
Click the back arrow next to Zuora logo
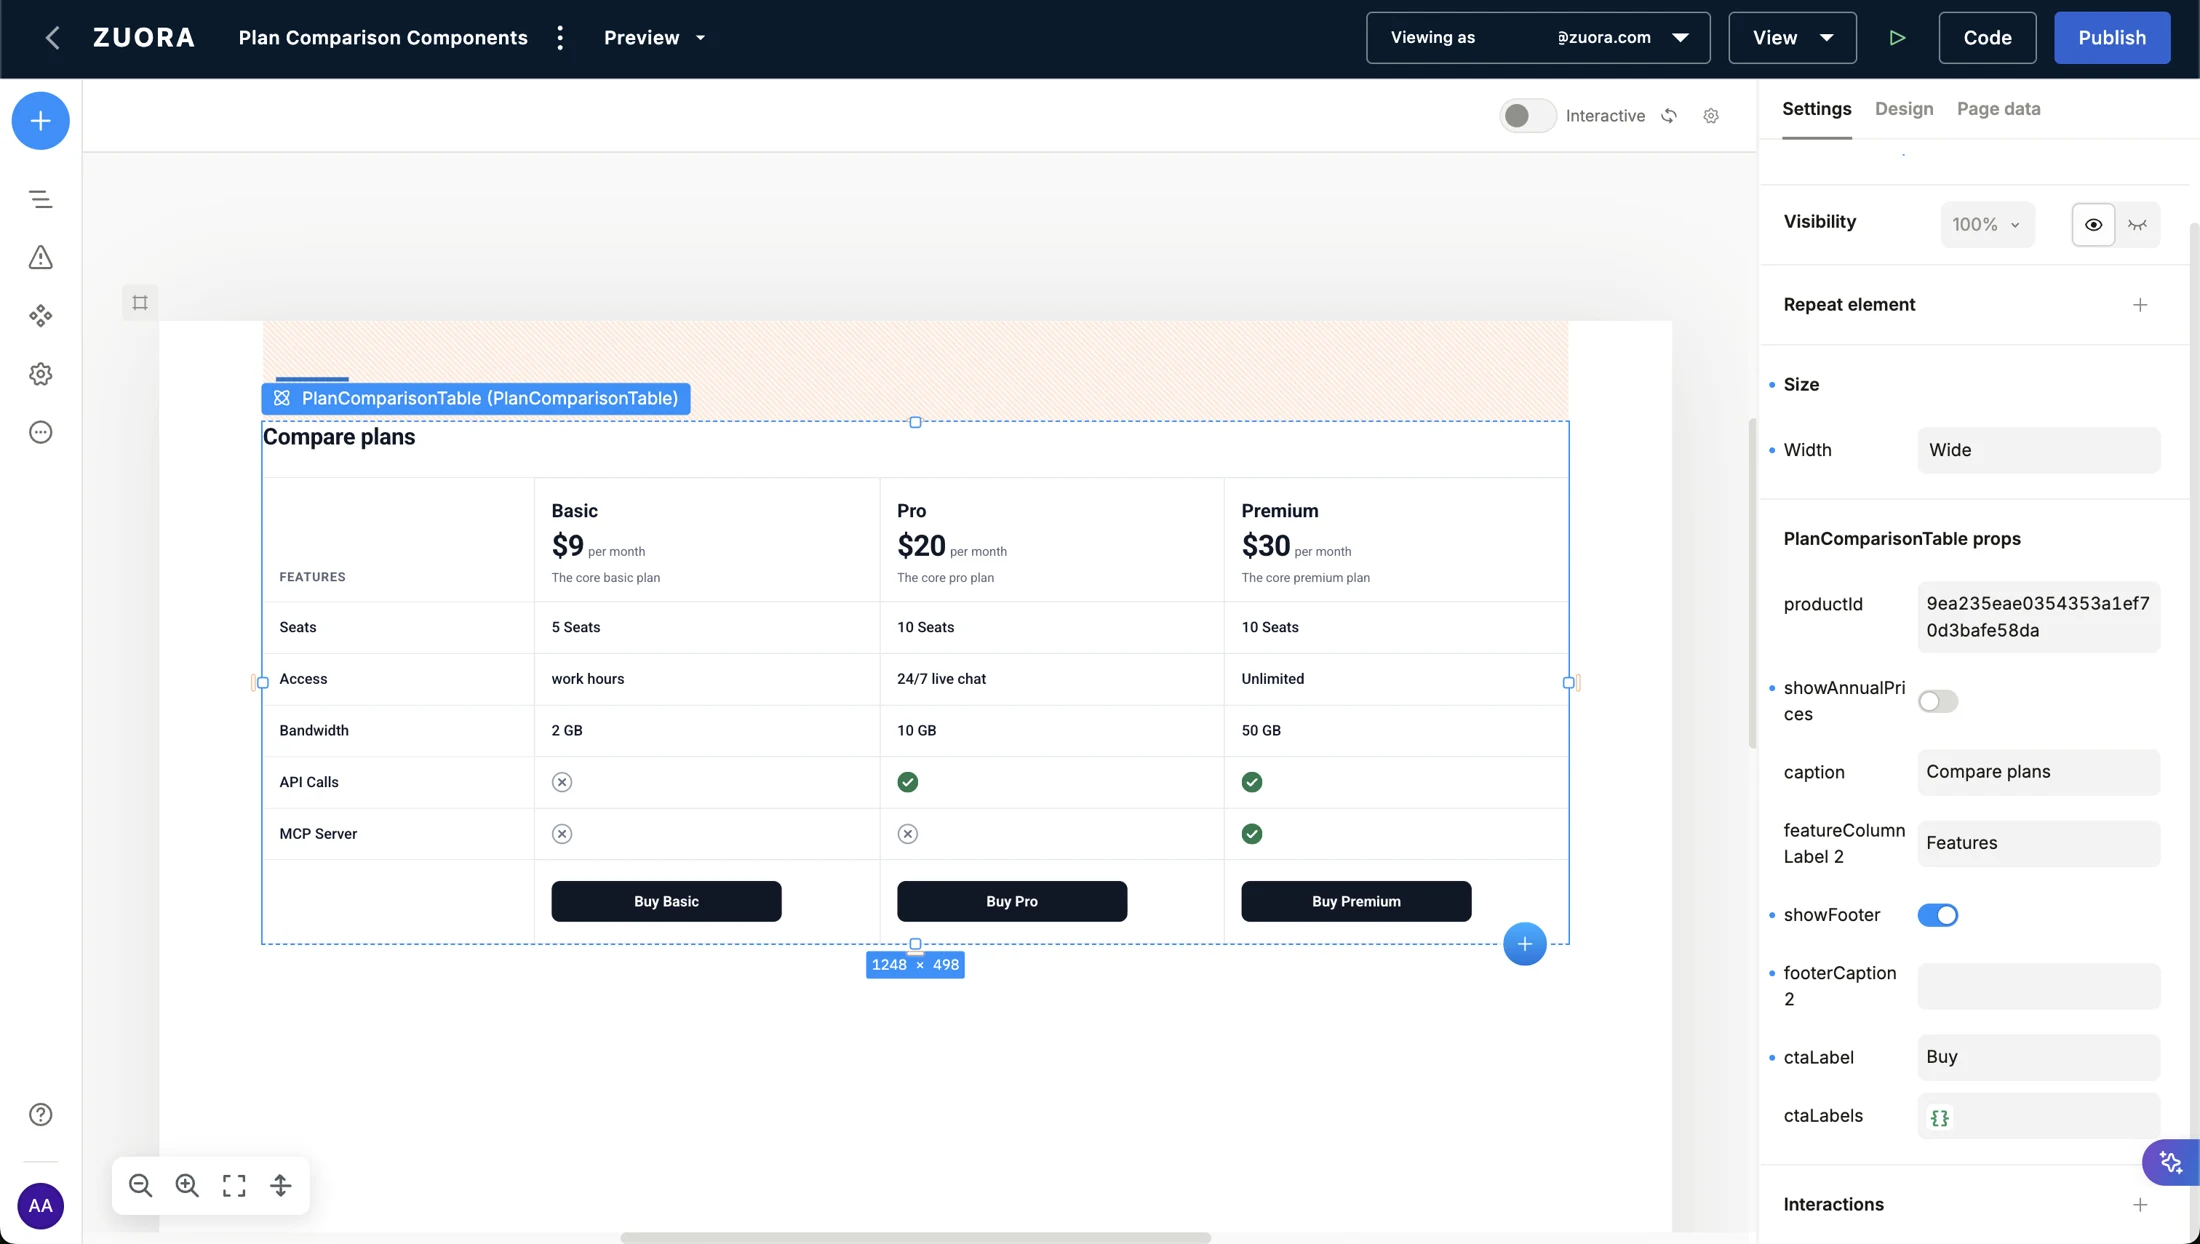tap(52, 38)
